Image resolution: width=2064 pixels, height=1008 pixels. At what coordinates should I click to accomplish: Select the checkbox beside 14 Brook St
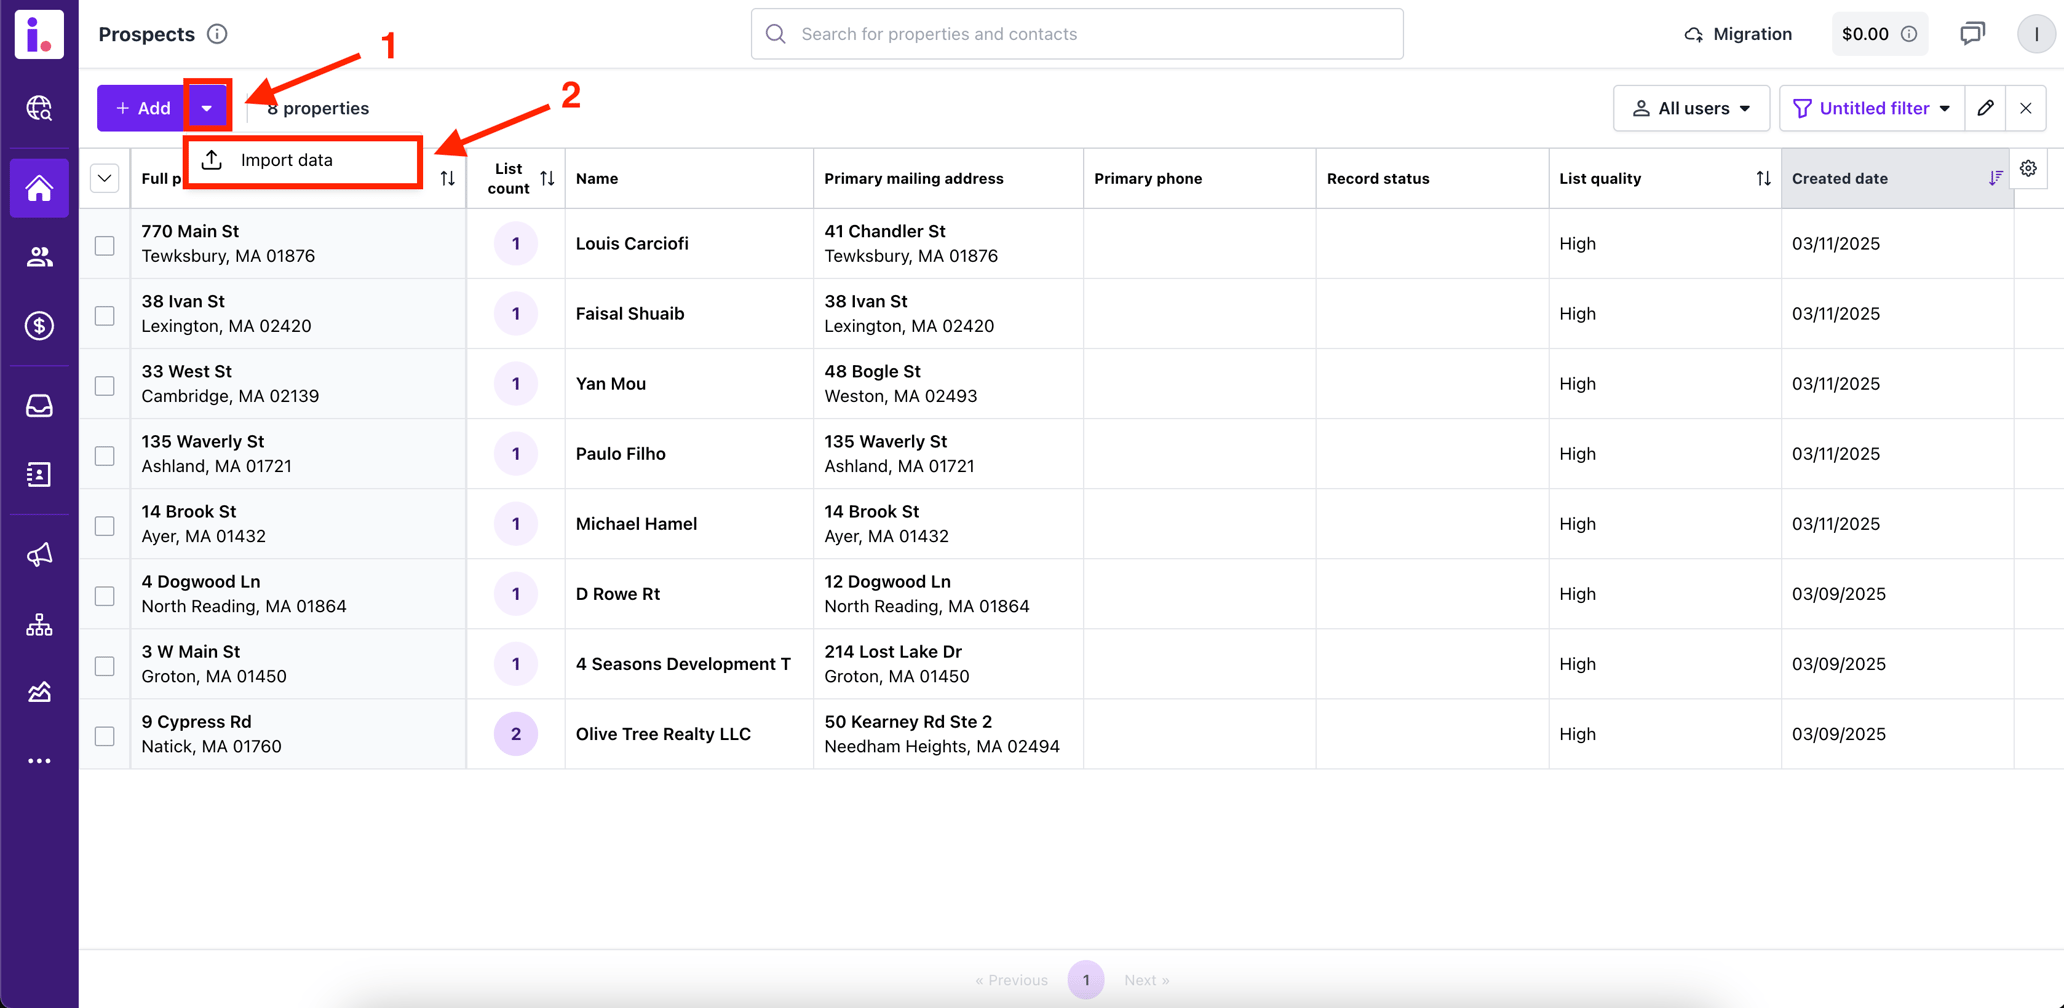click(x=104, y=524)
